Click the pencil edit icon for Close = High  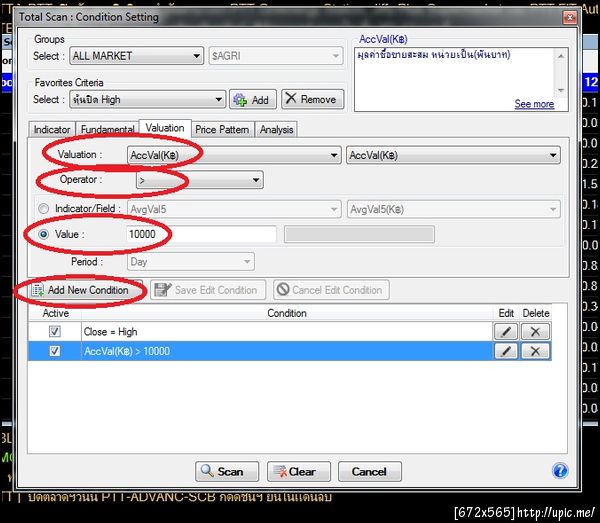coord(505,332)
